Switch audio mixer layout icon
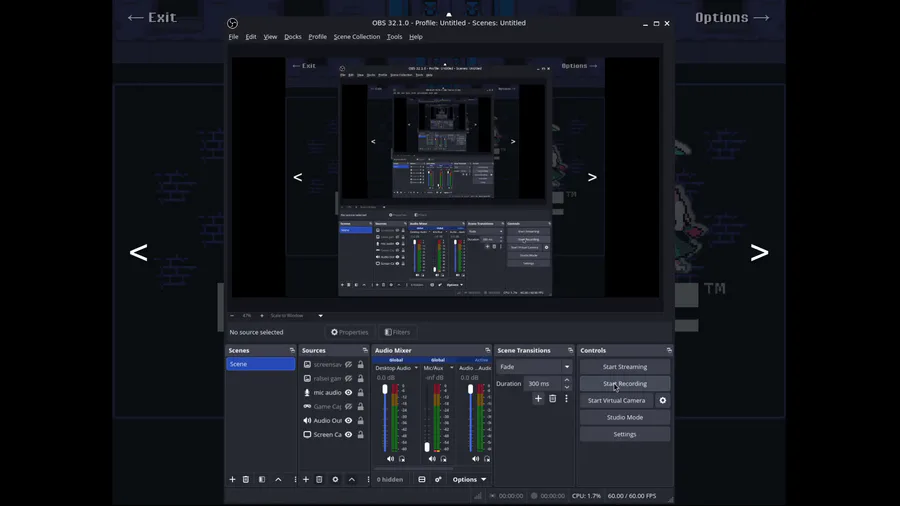The height and width of the screenshot is (506, 900). coord(422,479)
